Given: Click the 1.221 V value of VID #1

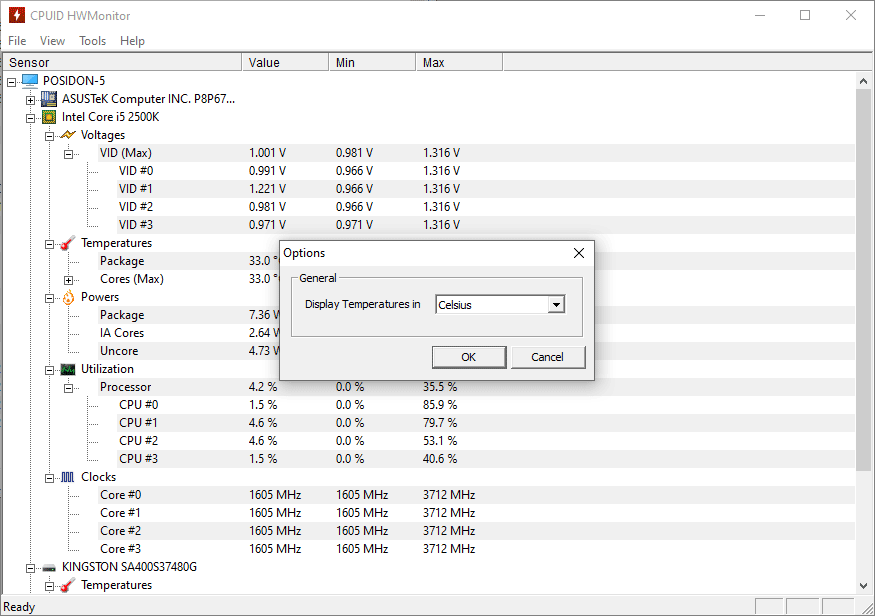Looking at the screenshot, I should coord(267,189).
